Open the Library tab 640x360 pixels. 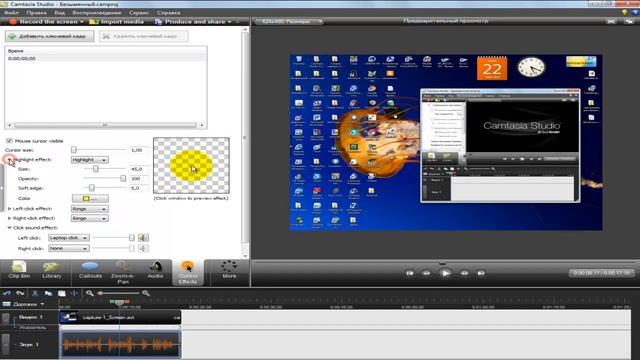click(51, 271)
